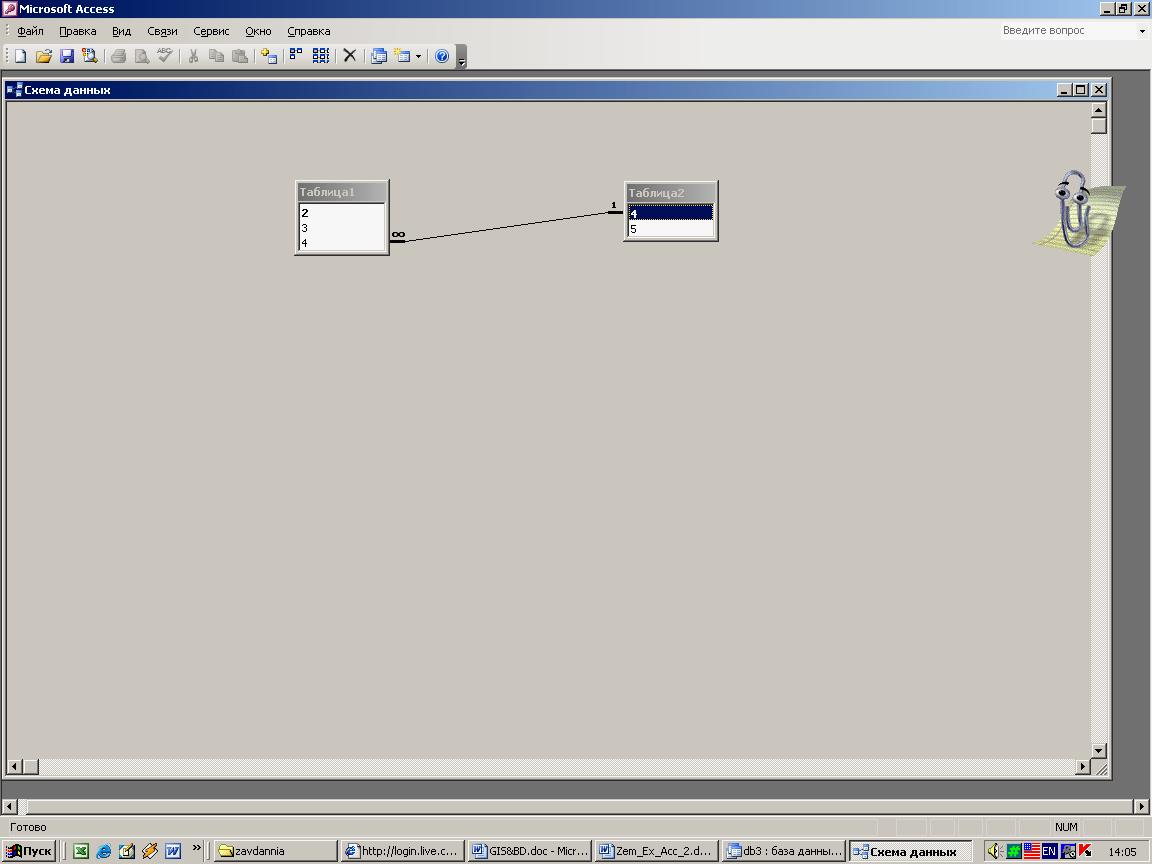The width and height of the screenshot is (1152, 864).
Task: Click schema window vertical scroll up arrow
Action: click(x=1098, y=110)
